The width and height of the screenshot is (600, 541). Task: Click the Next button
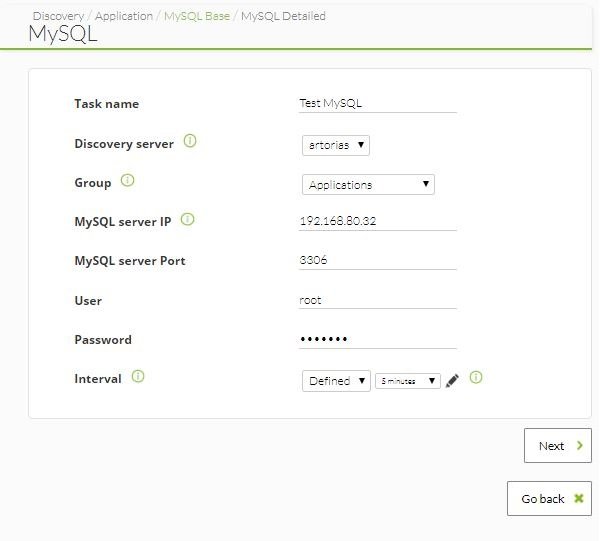[x=558, y=445]
